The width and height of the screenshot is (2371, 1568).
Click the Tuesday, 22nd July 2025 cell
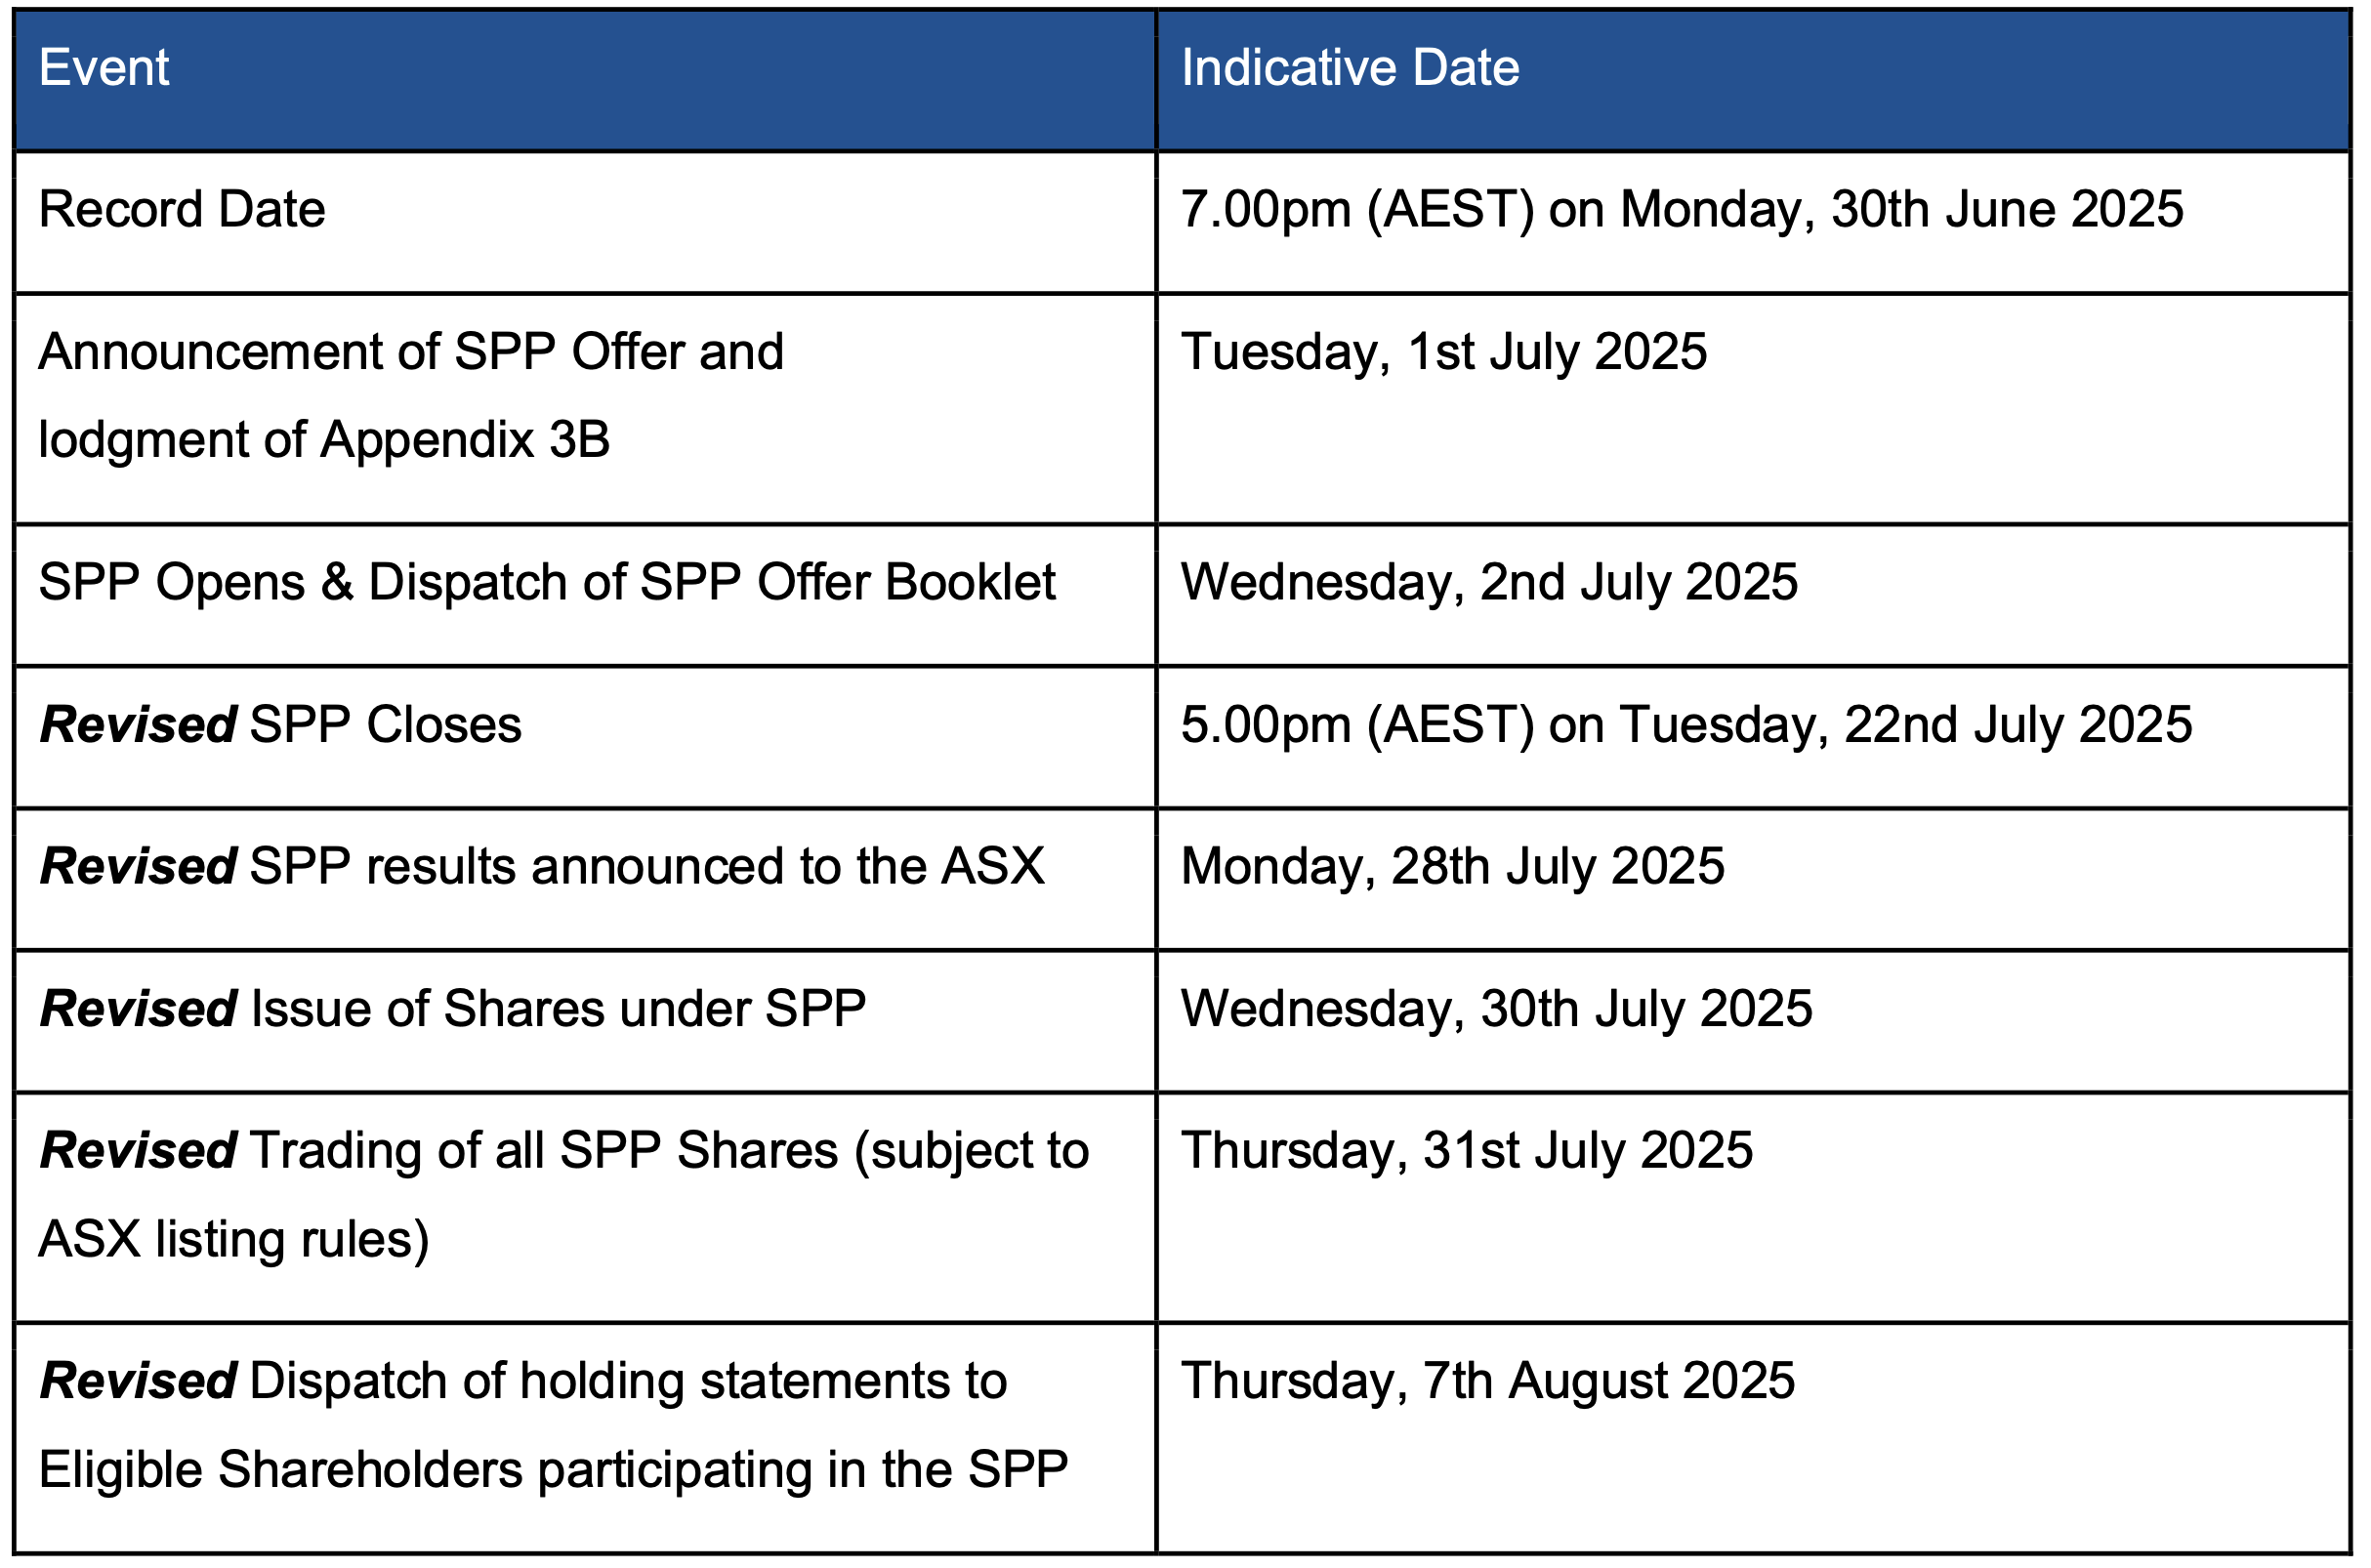click(1754, 738)
